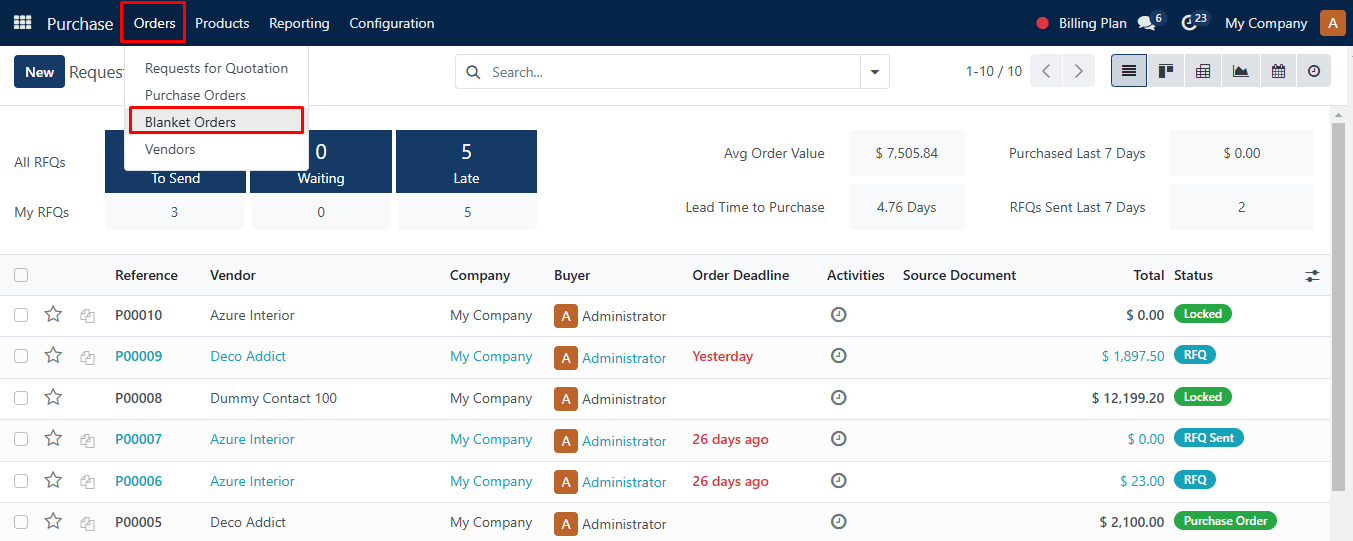Click the My RFQs To Send count 3
The image size is (1353, 541).
click(174, 212)
